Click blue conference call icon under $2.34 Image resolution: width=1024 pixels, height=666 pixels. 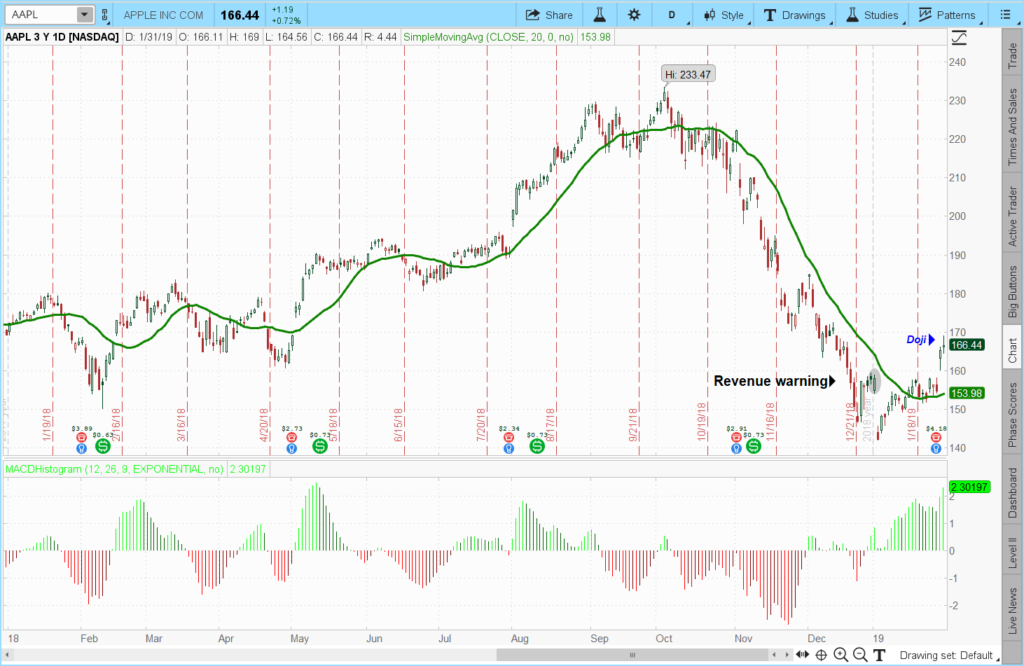coord(509,449)
